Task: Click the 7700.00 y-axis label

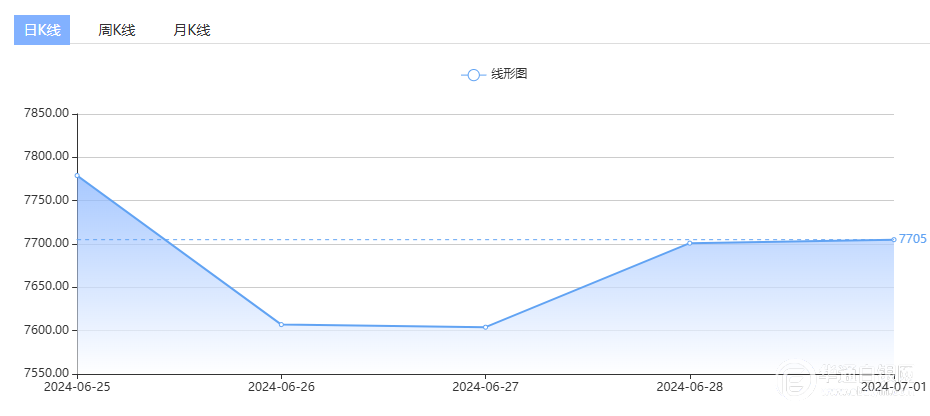Action: tap(46, 244)
